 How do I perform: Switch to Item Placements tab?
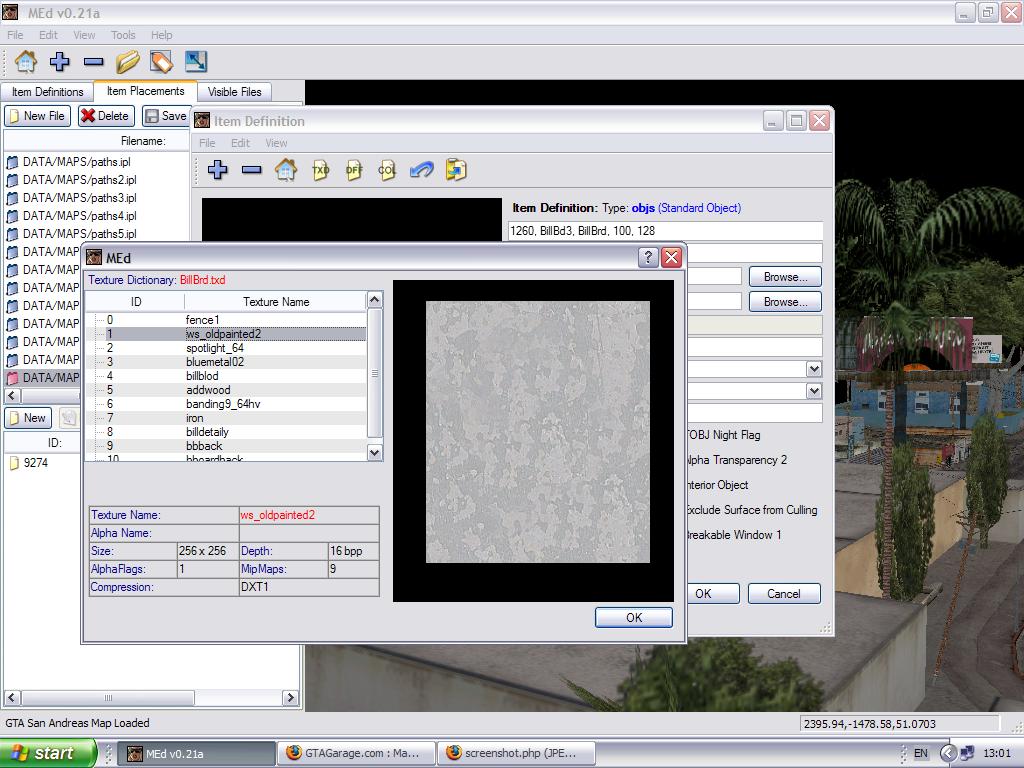click(146, 91)
